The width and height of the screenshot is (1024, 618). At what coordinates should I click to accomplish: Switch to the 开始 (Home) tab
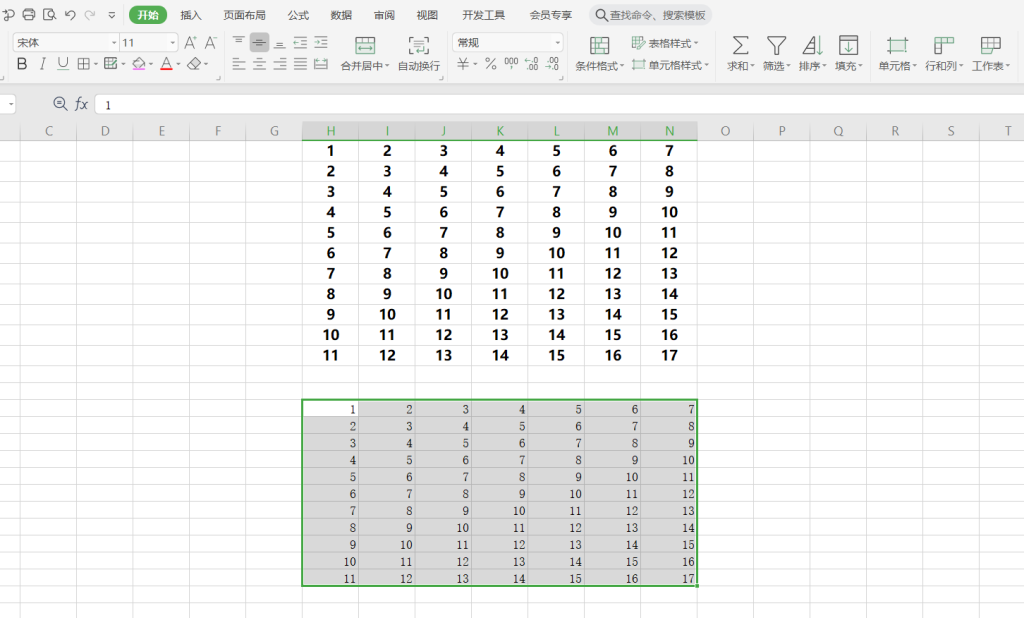pos(148,14)
